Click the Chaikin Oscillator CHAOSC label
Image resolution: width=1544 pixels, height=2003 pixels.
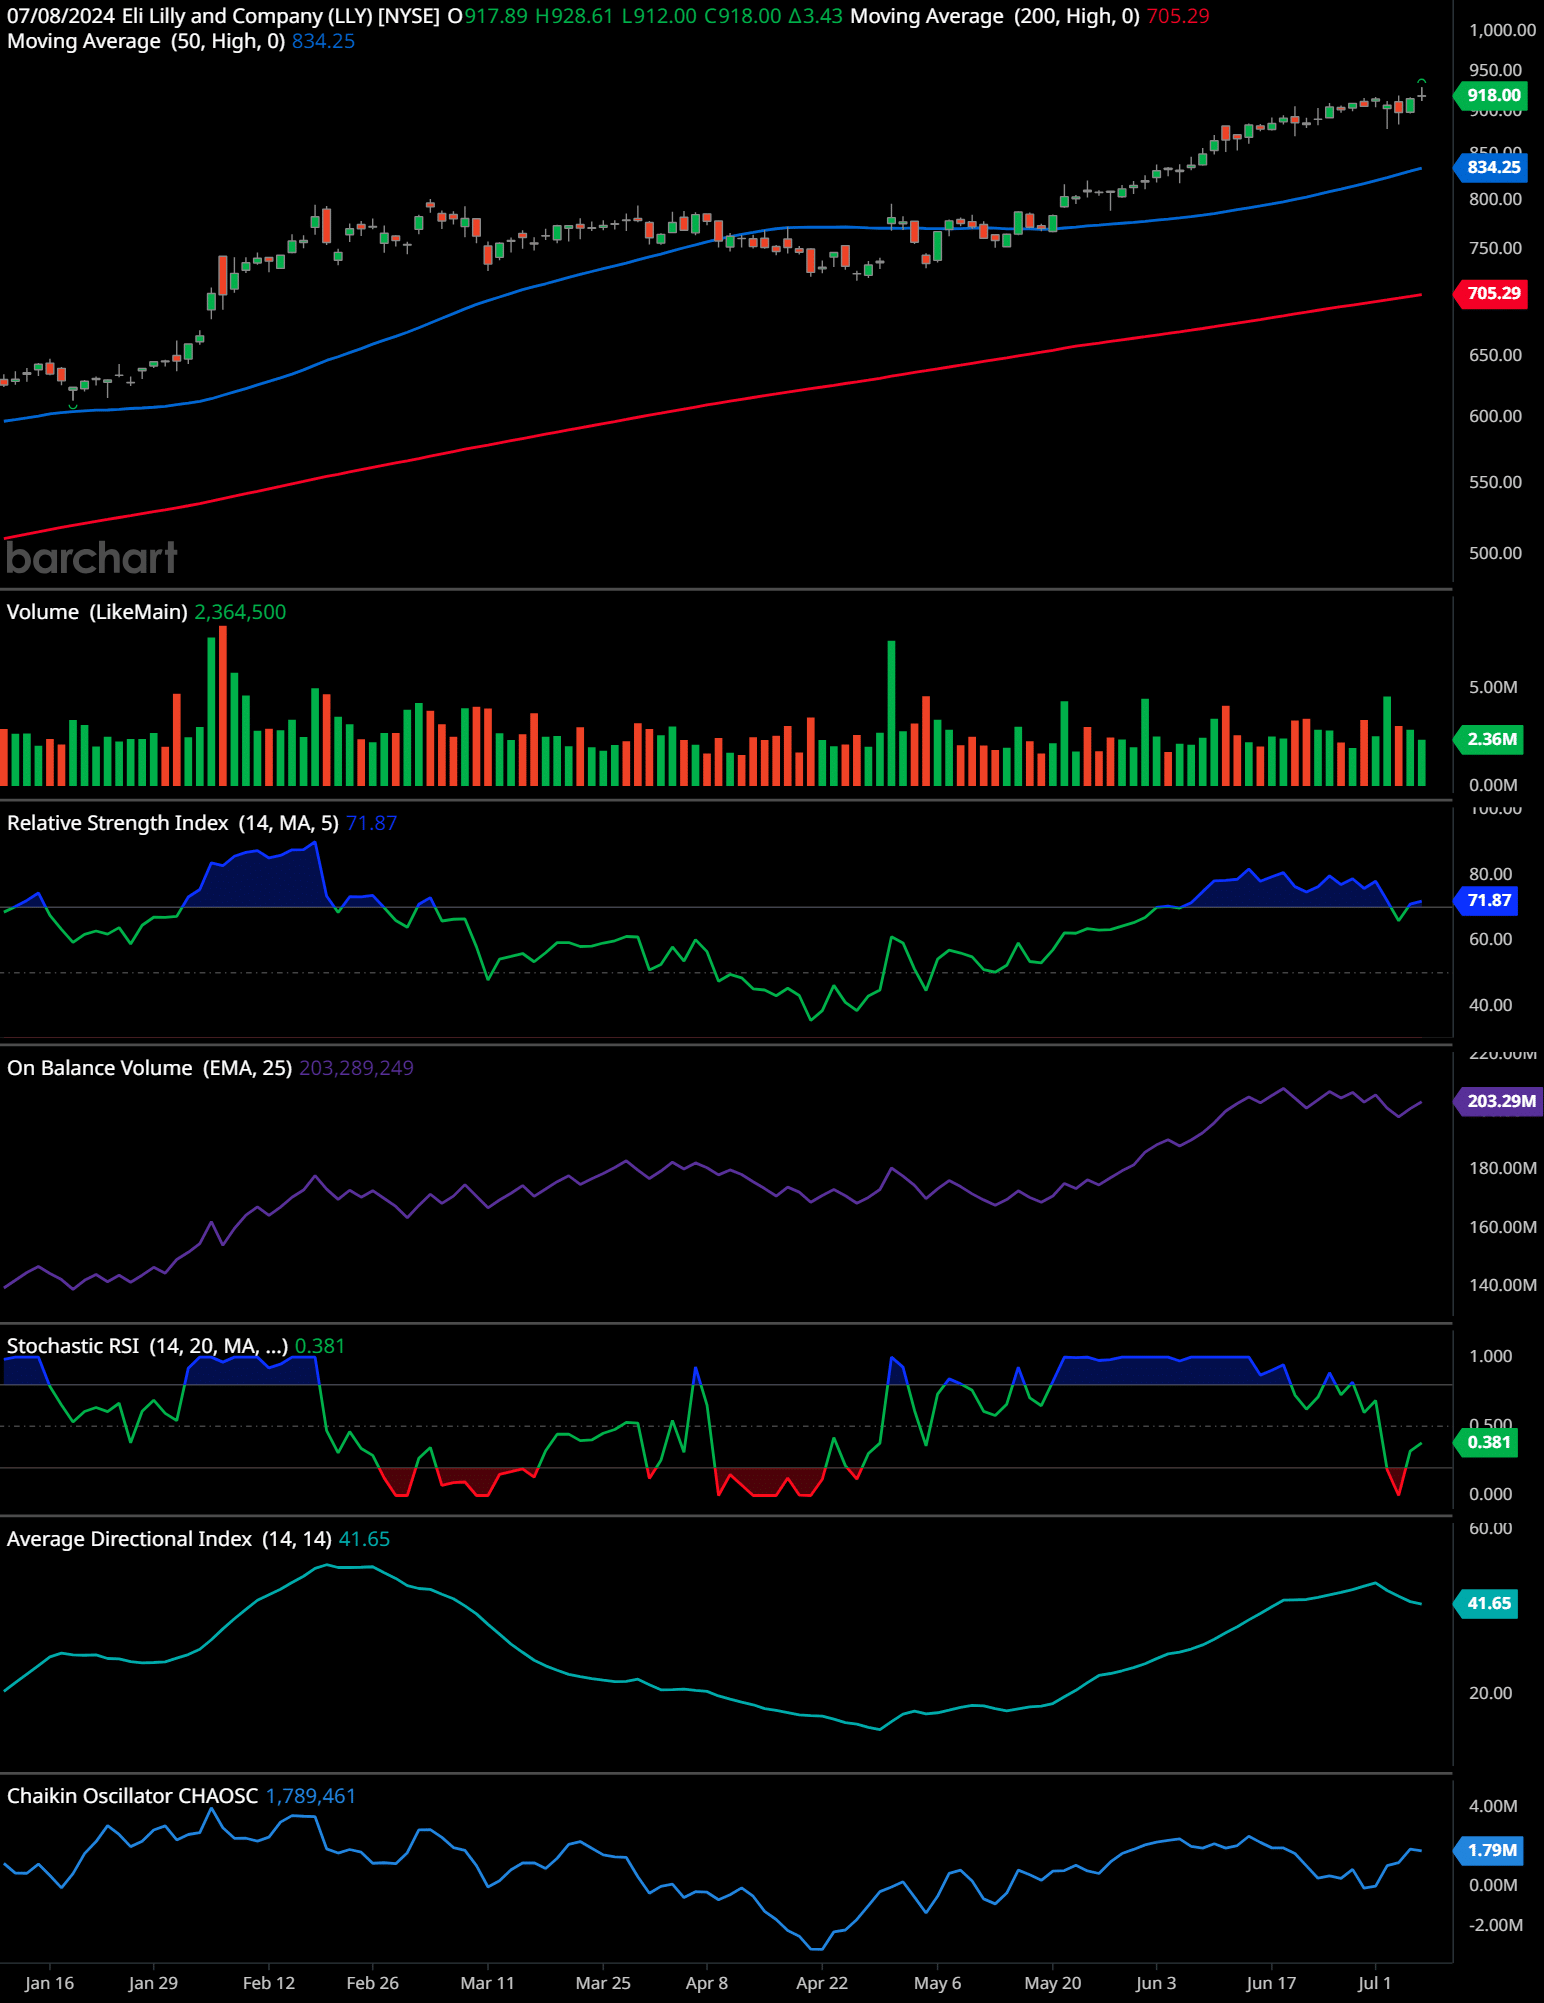point(133,1796)
